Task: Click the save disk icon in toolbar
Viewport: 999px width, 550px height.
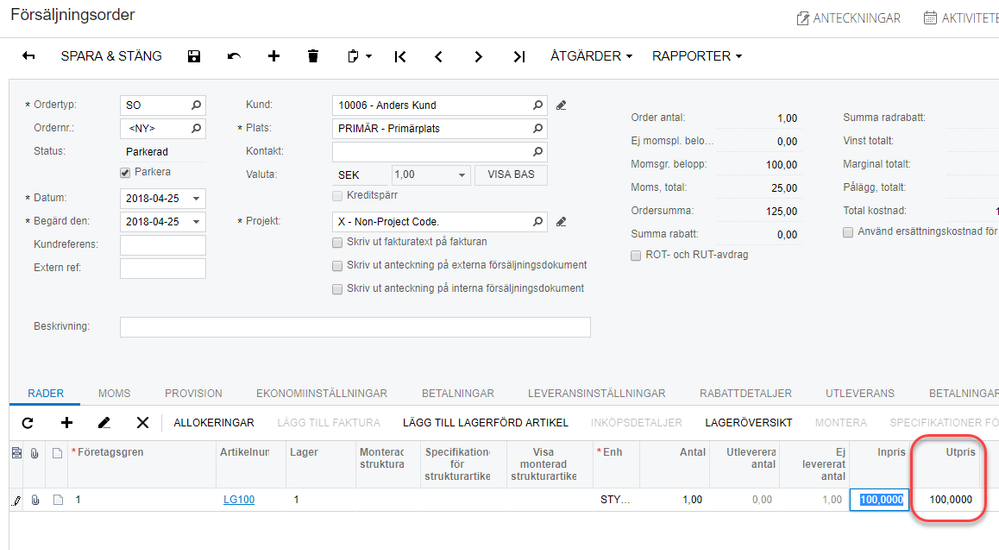Action: (x=194, y=57)
